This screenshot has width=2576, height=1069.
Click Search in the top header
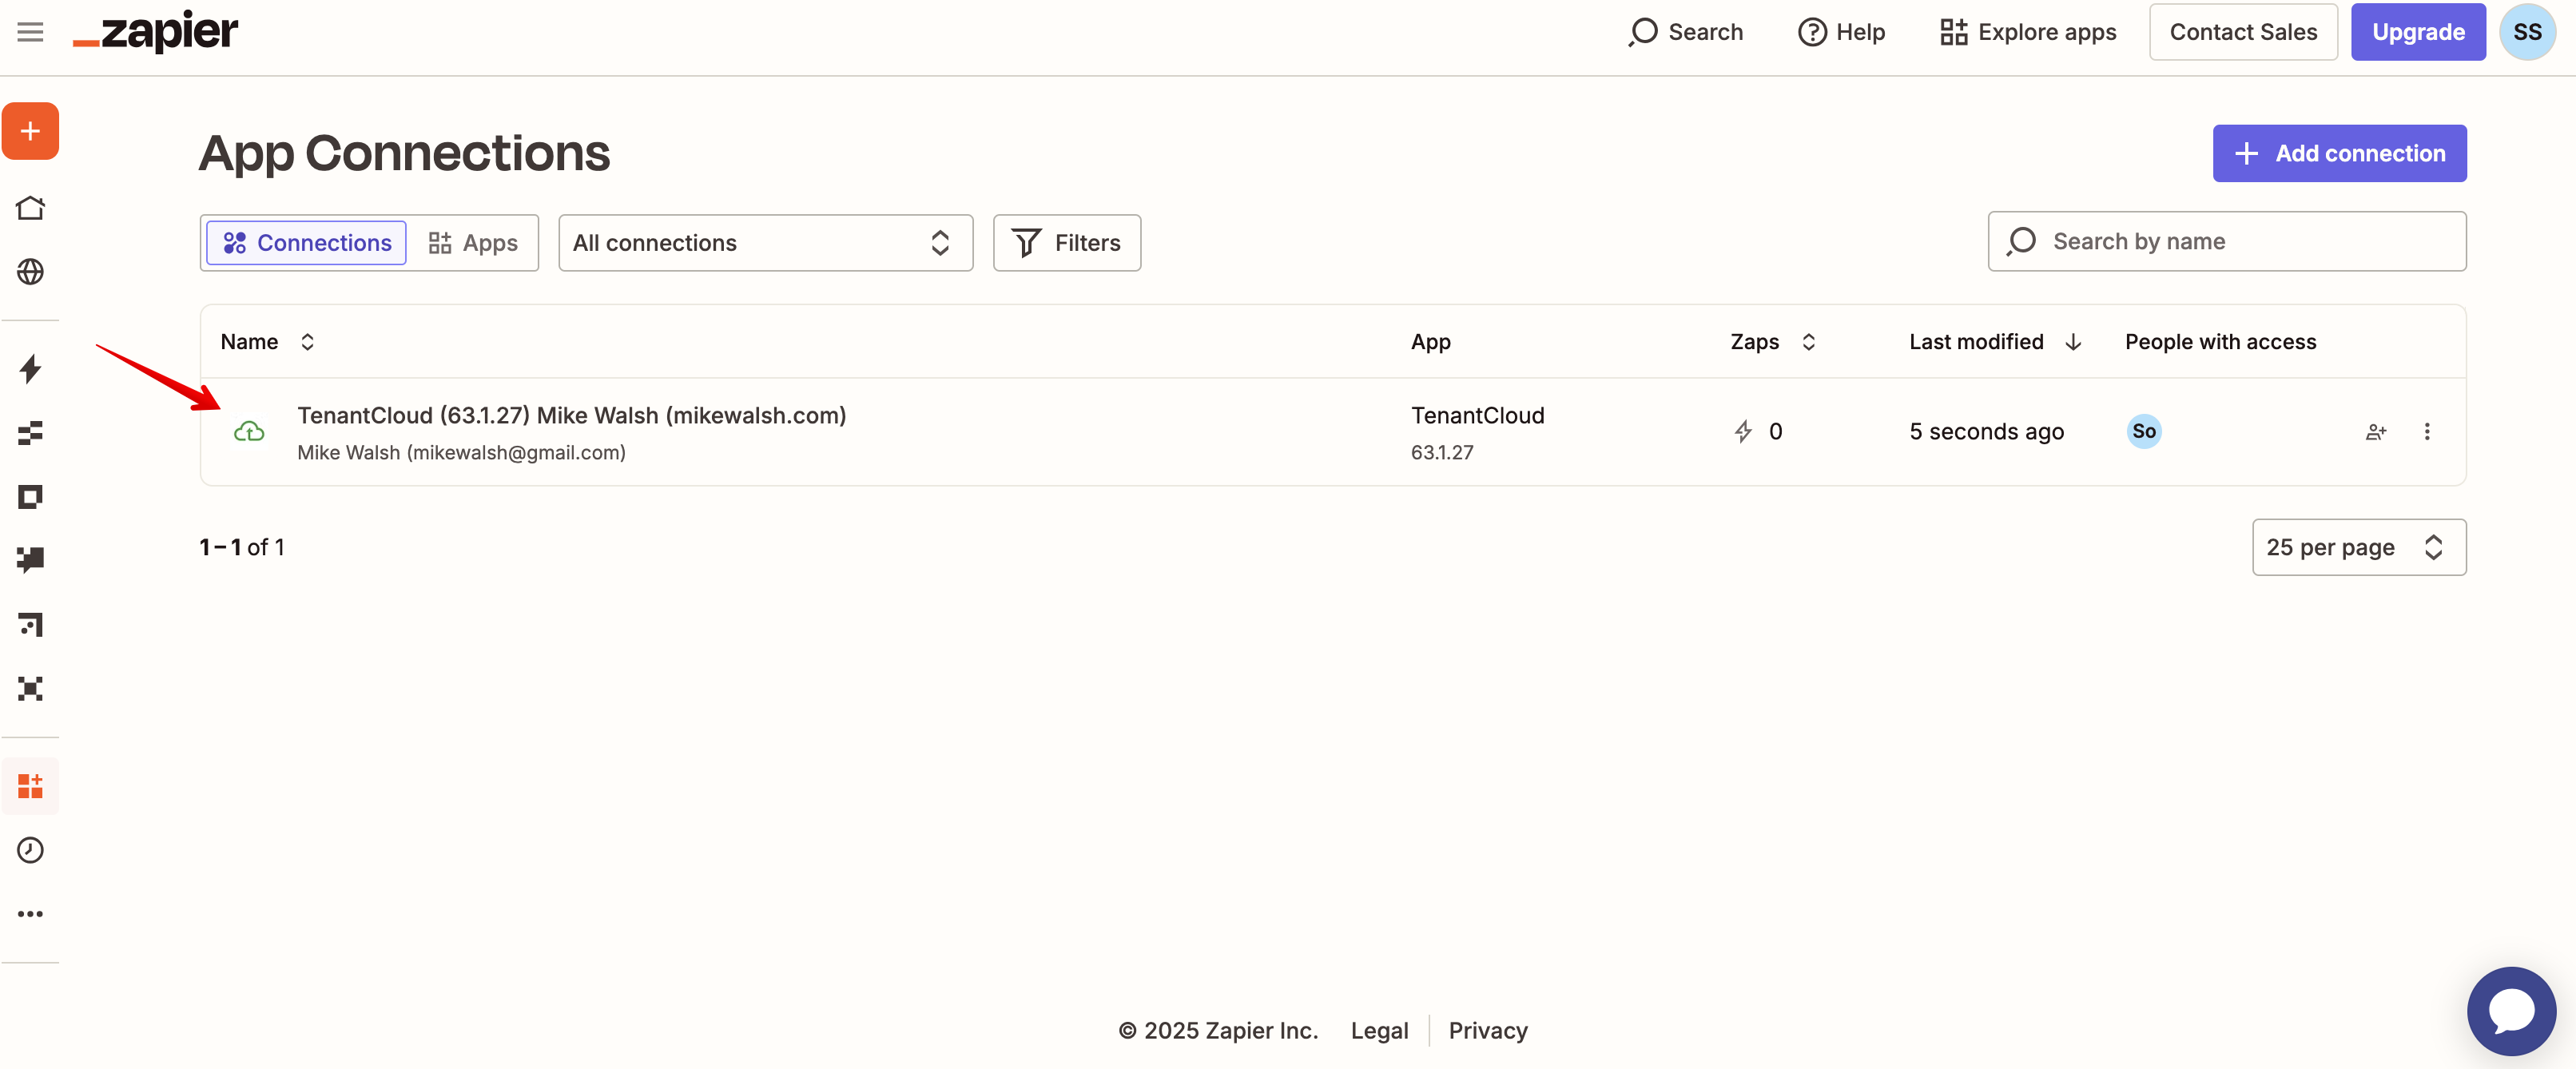click(x=1685, y=32)
